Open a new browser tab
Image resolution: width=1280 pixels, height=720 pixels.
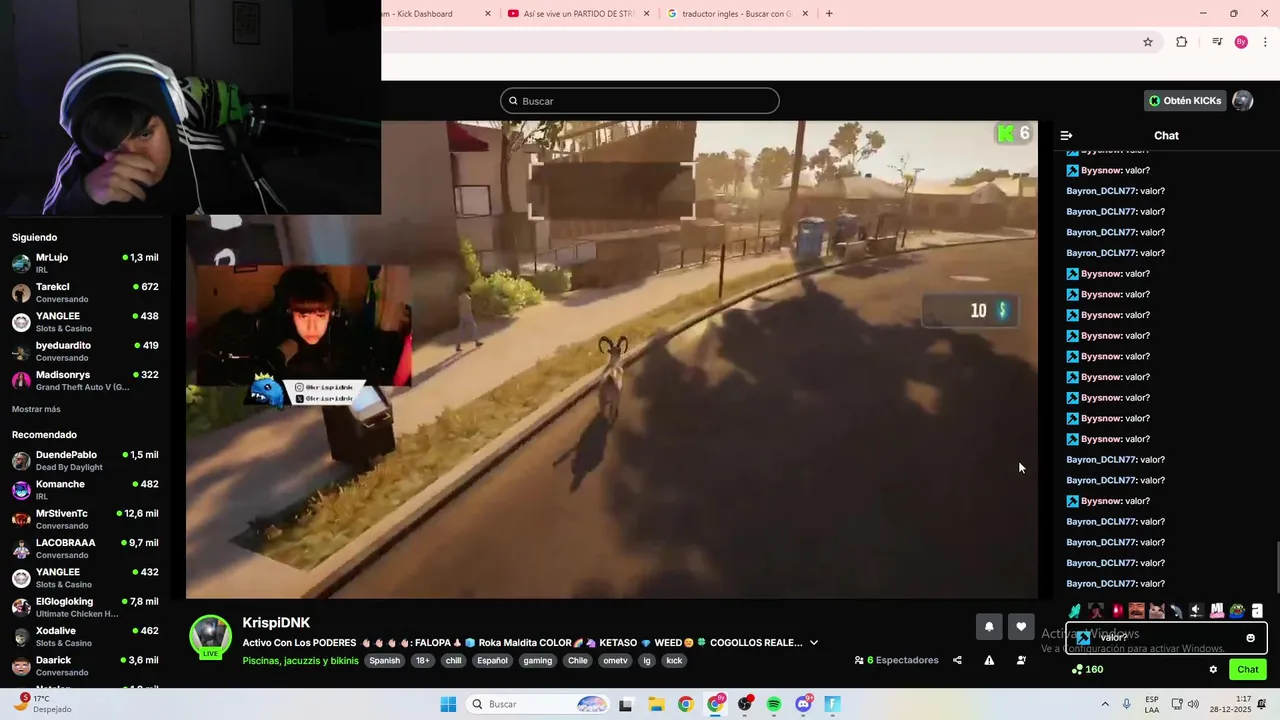[x=829, y=13]
